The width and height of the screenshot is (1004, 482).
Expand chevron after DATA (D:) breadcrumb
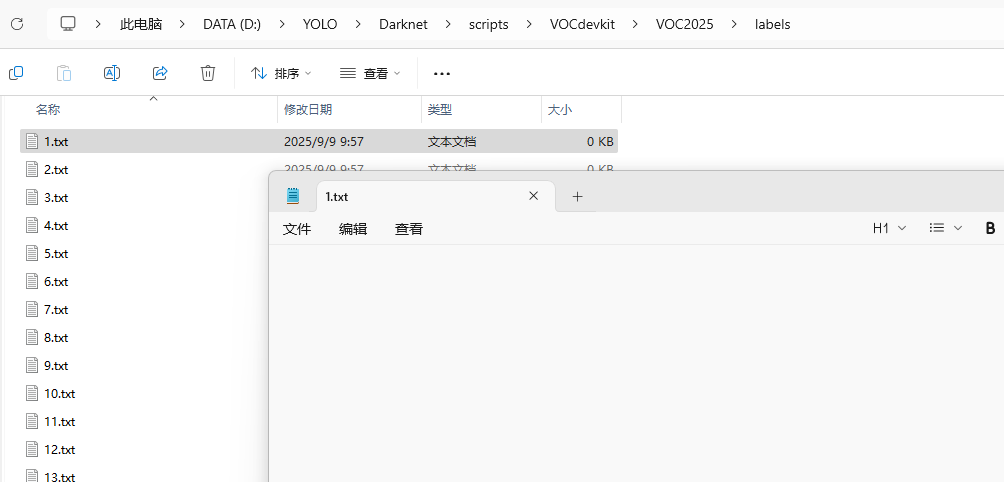point(282,24)
